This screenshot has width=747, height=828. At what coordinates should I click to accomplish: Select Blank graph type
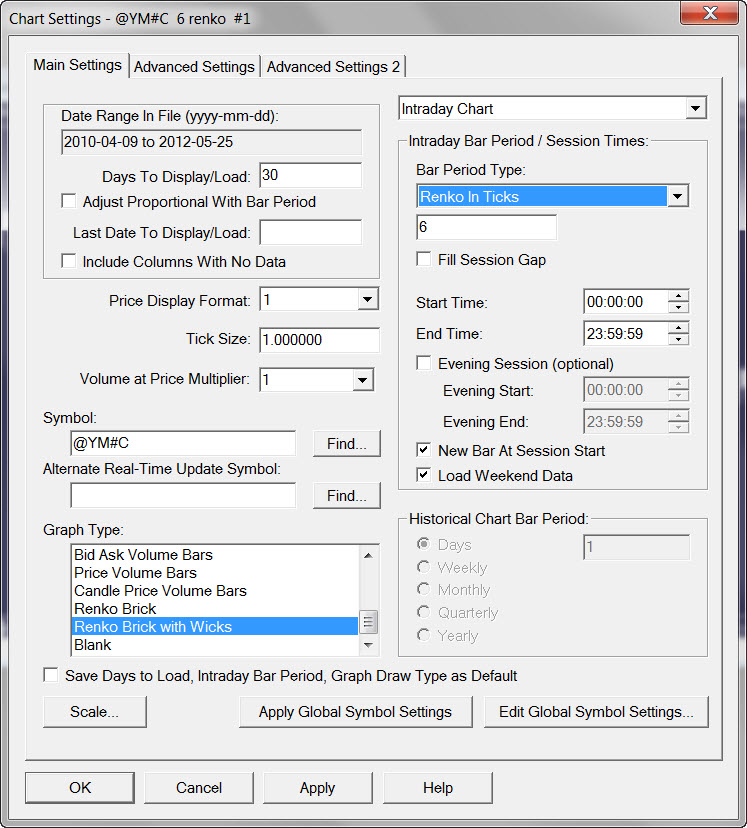(x=214, y=645)
